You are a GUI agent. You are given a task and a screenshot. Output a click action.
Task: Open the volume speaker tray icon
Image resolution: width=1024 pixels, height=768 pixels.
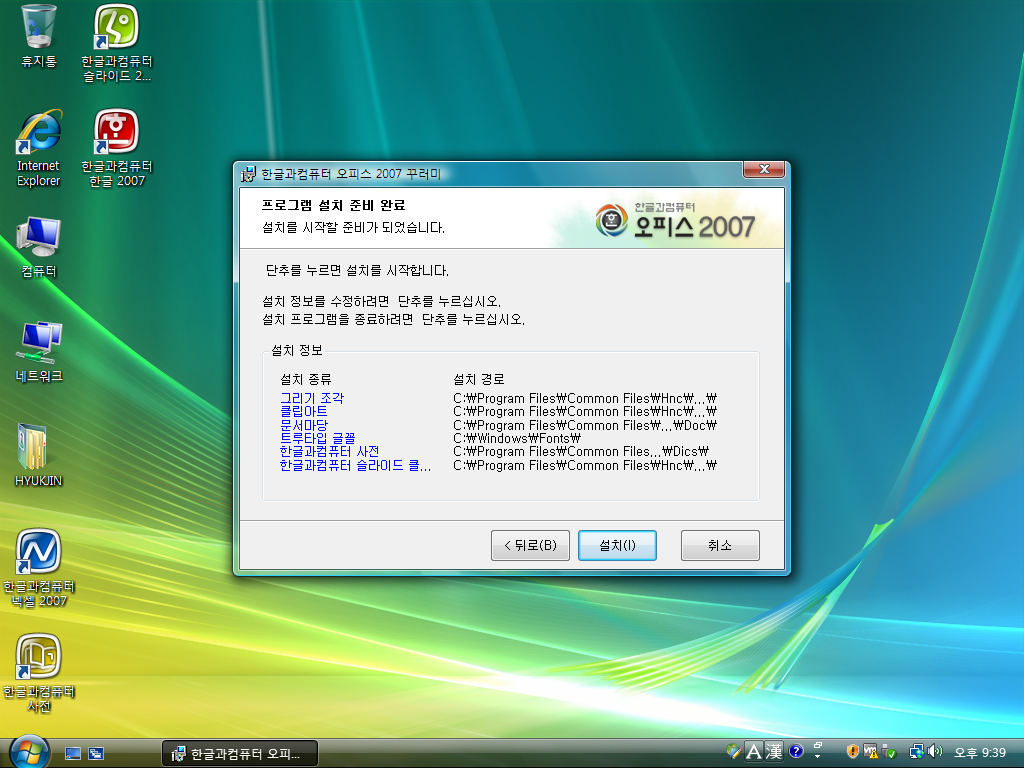[x=935, y=752]
